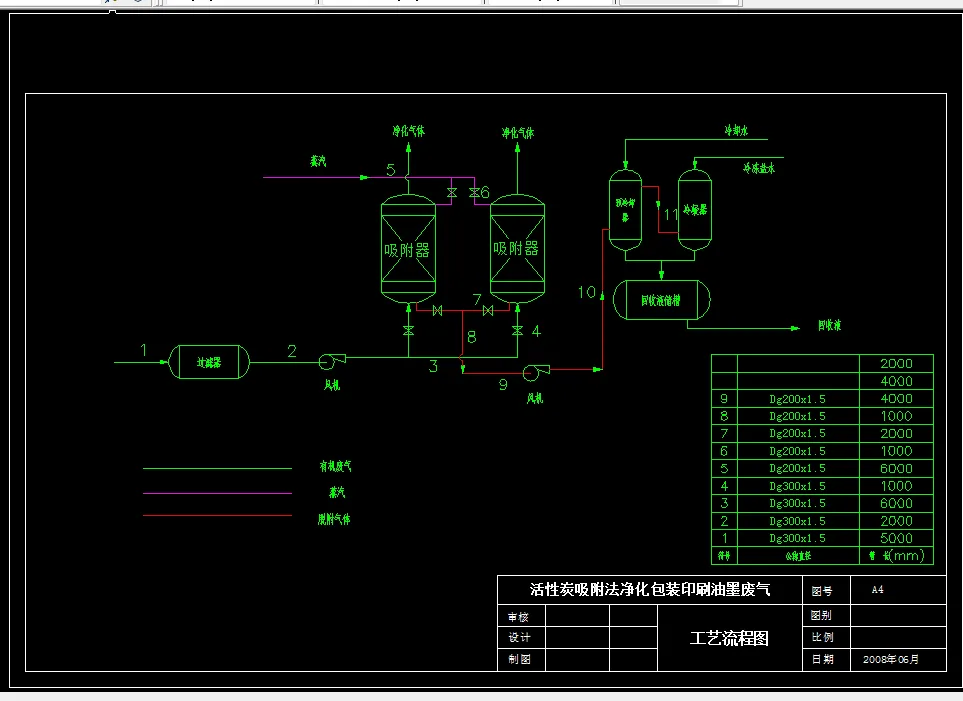Screen dimensions: 963x701
Task: Click the 回收液 outlet label
Action: point(829,326)
